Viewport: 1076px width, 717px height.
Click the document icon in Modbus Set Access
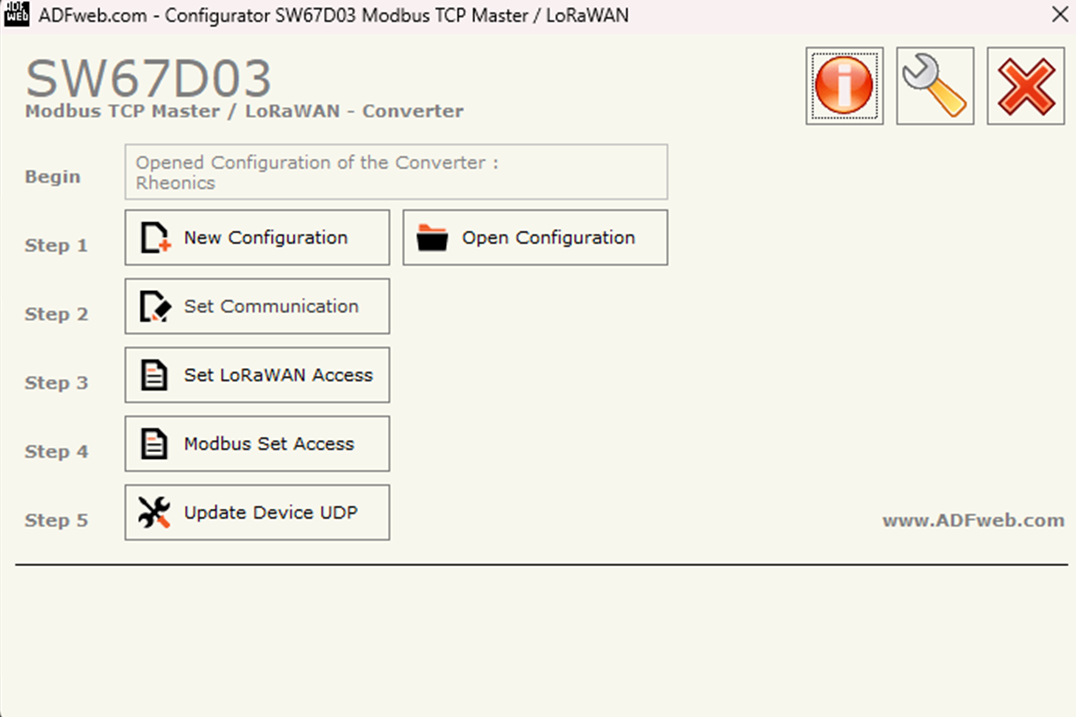click(x=152, y=443)
